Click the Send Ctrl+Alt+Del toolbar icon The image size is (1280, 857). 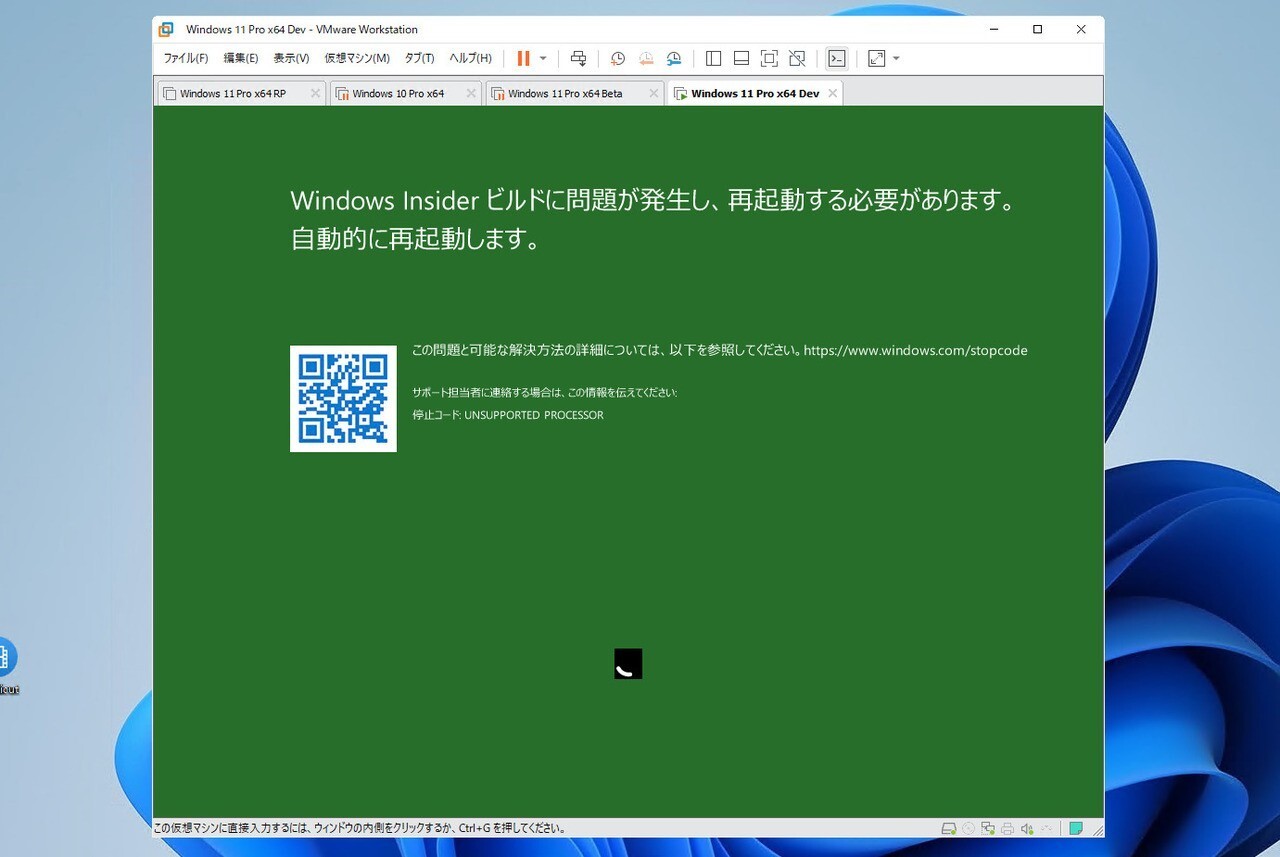point(578,59)
